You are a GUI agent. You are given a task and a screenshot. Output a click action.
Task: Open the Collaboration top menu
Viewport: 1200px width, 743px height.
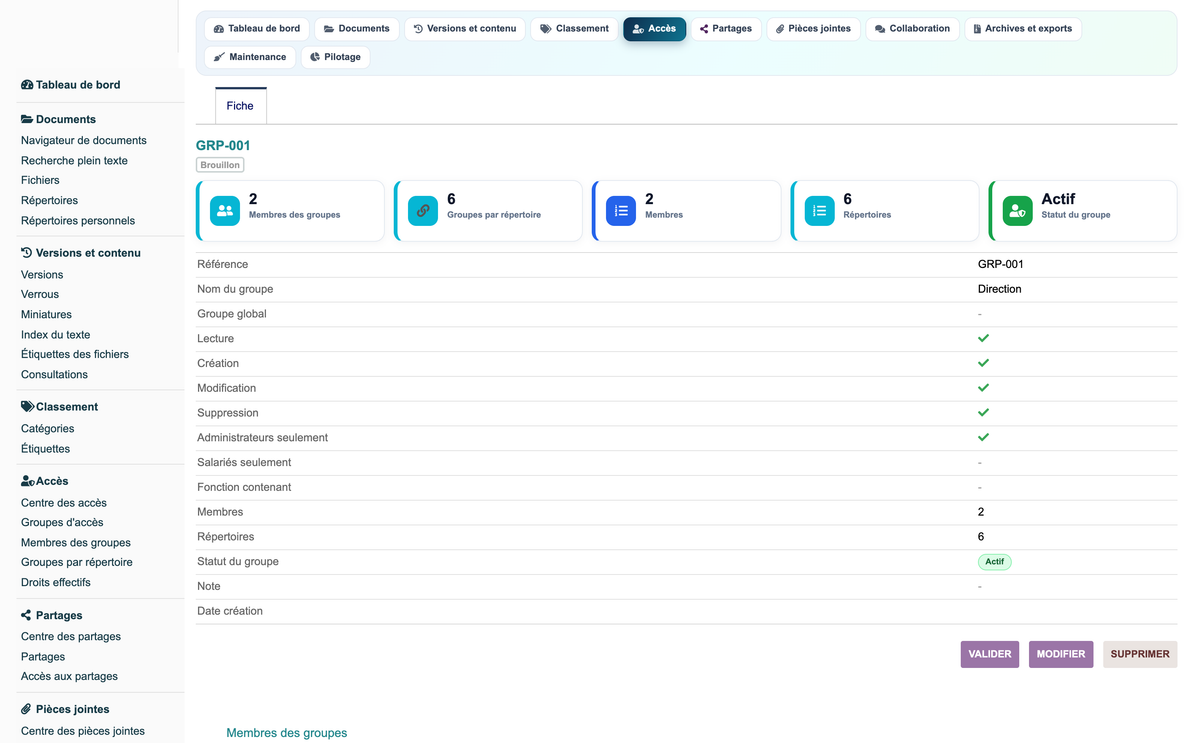[913, 29]
